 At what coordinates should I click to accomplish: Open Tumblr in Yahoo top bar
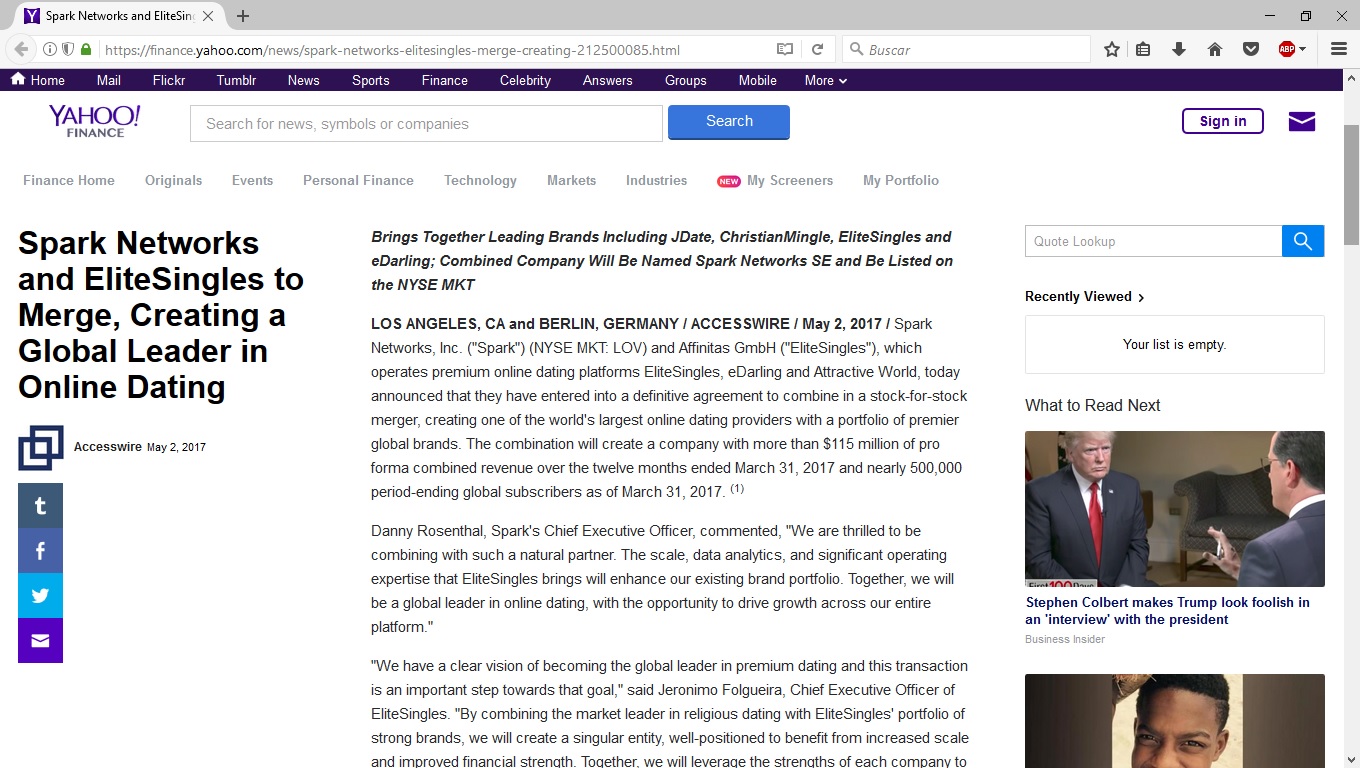tap(237, 80)
